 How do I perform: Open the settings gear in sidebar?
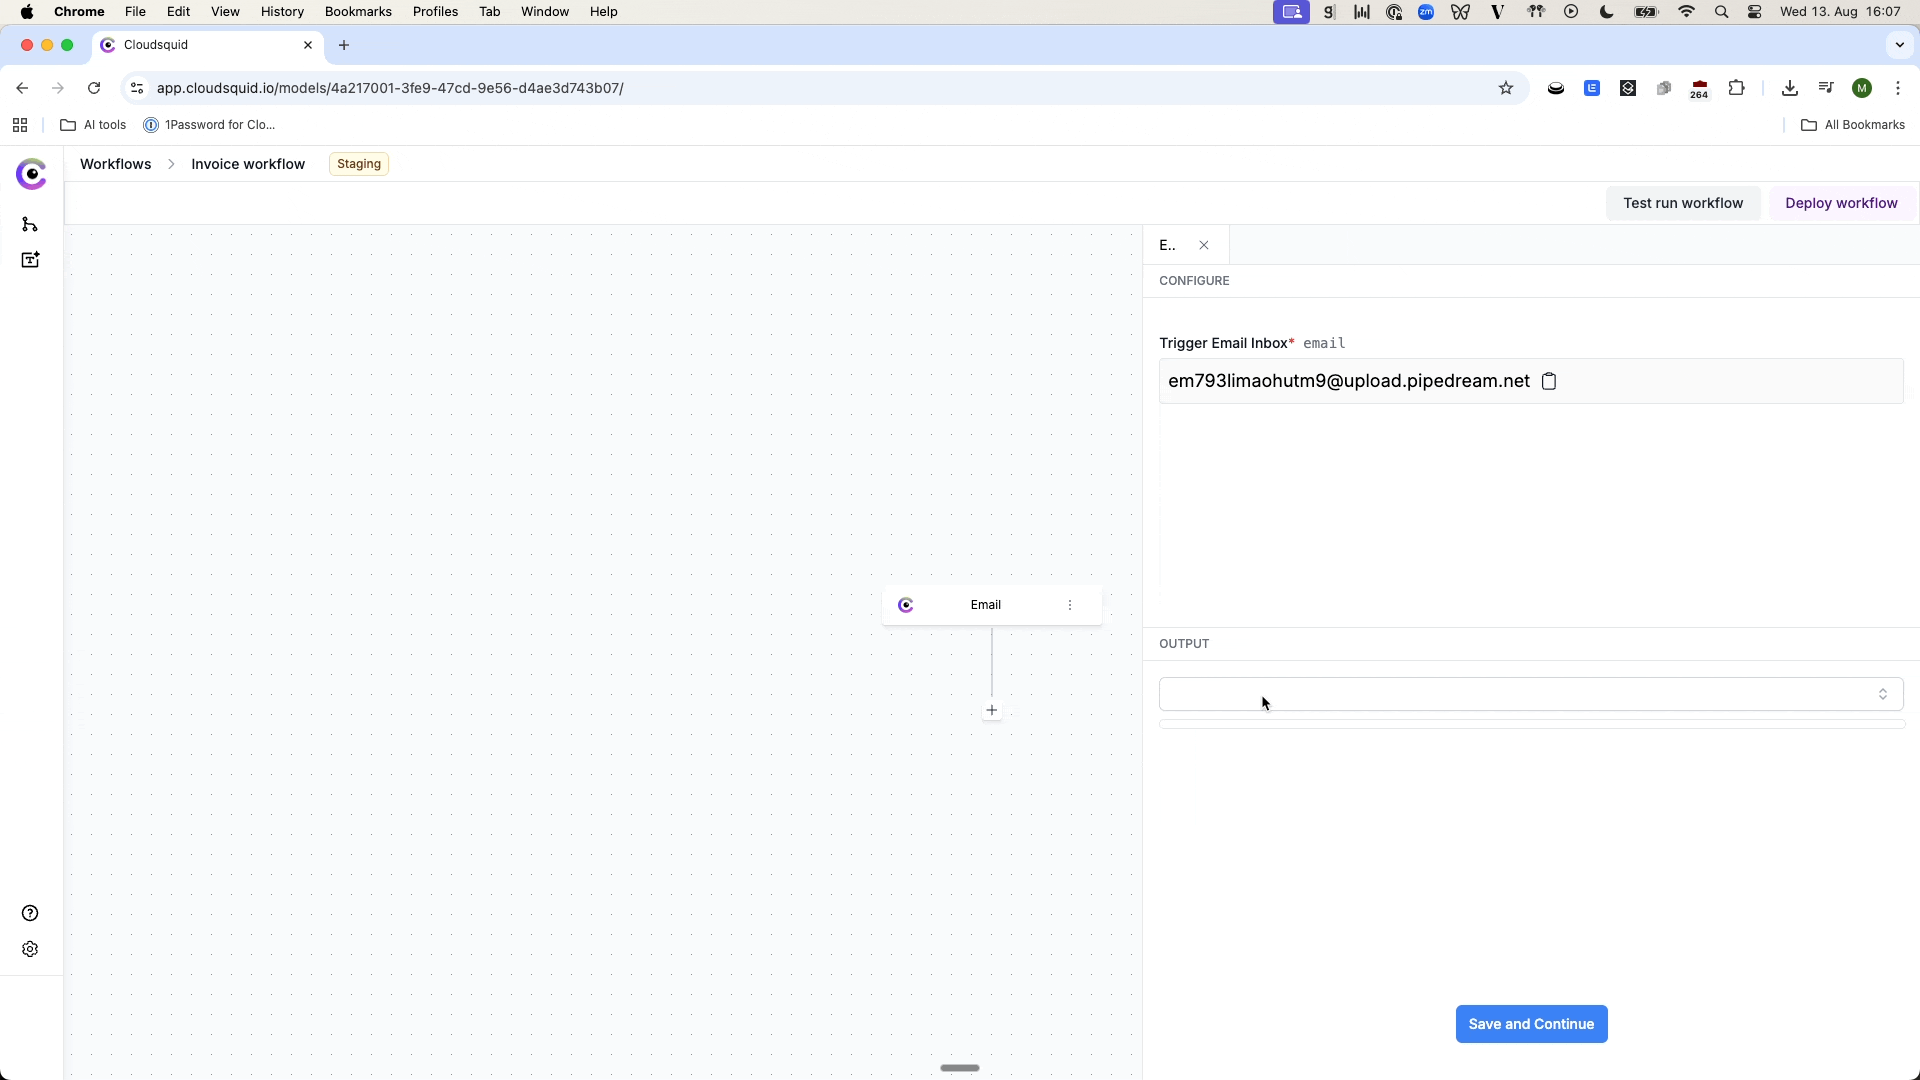30,949
